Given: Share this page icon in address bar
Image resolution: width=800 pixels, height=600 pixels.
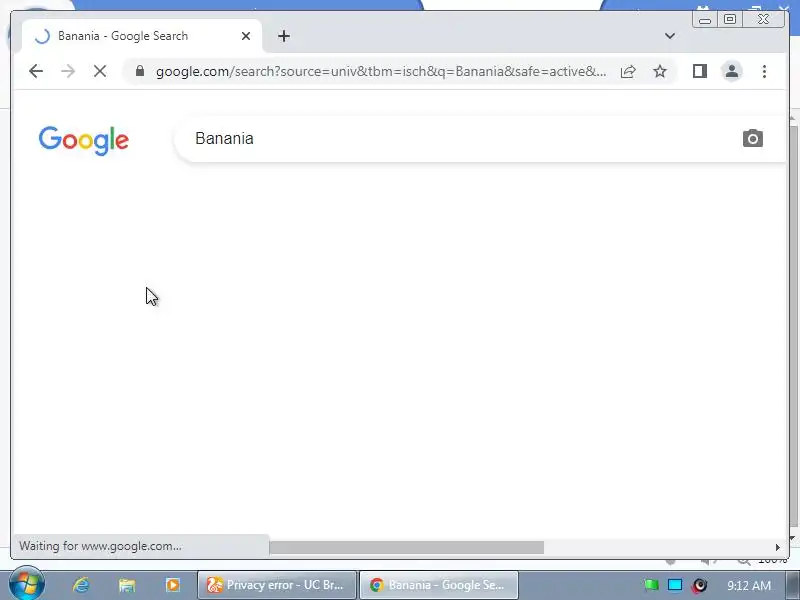Looking at the screenshot, I should (628, 71).
